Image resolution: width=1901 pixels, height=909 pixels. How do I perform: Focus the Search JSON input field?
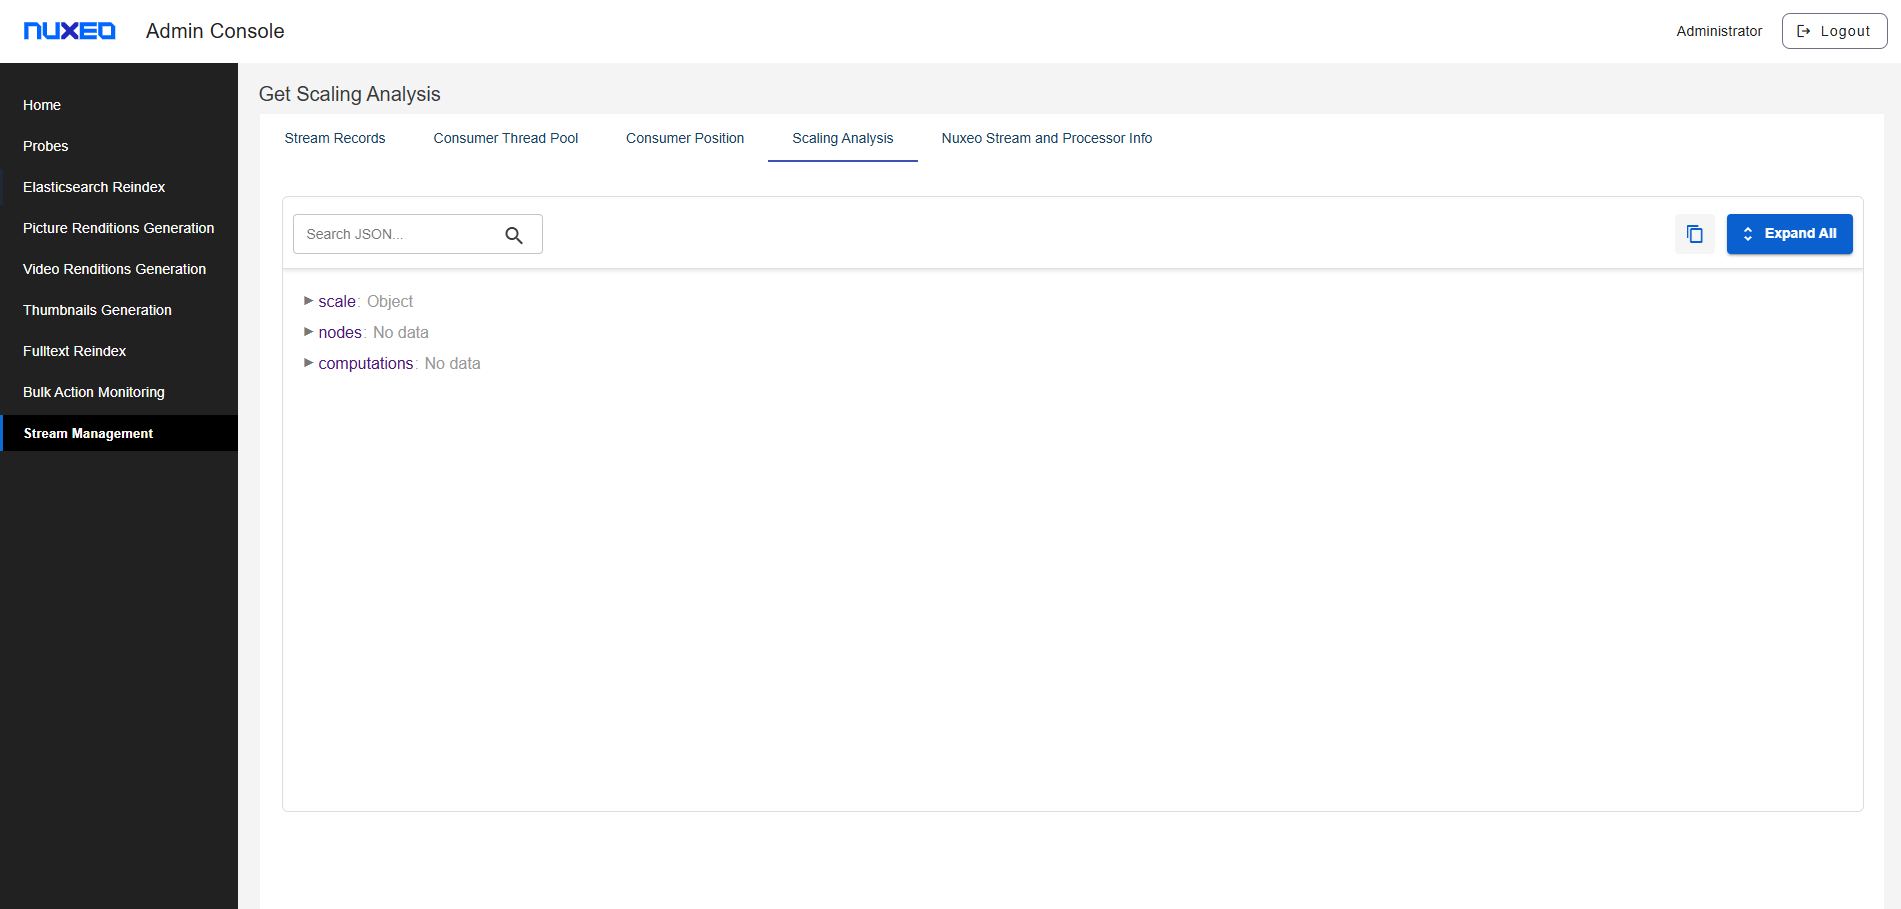pos(398,234)
